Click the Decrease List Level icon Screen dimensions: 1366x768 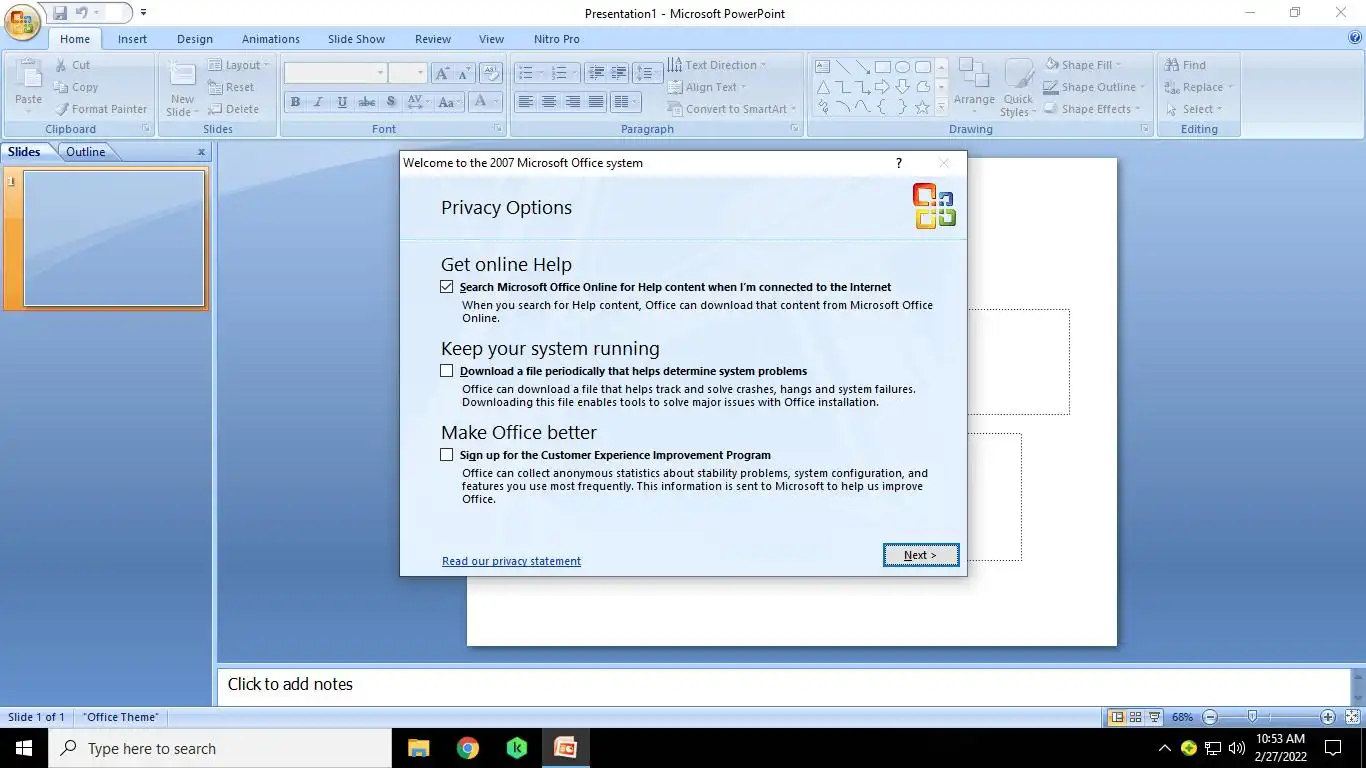tap(596, 73)
